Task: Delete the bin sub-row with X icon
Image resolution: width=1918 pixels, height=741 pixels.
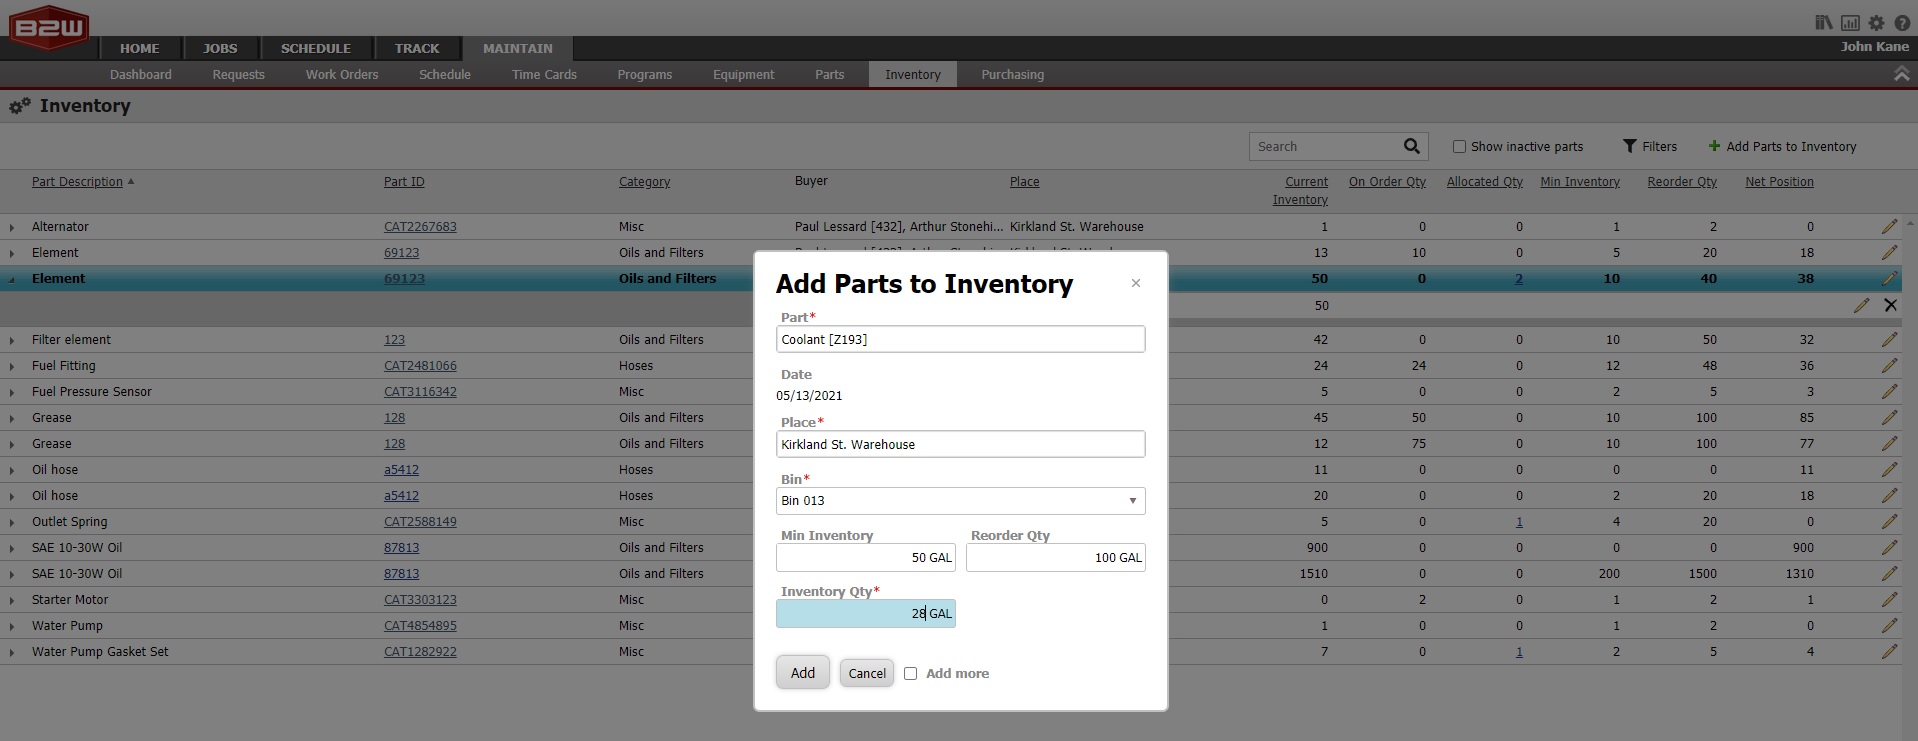Action: click(1890, 305)
